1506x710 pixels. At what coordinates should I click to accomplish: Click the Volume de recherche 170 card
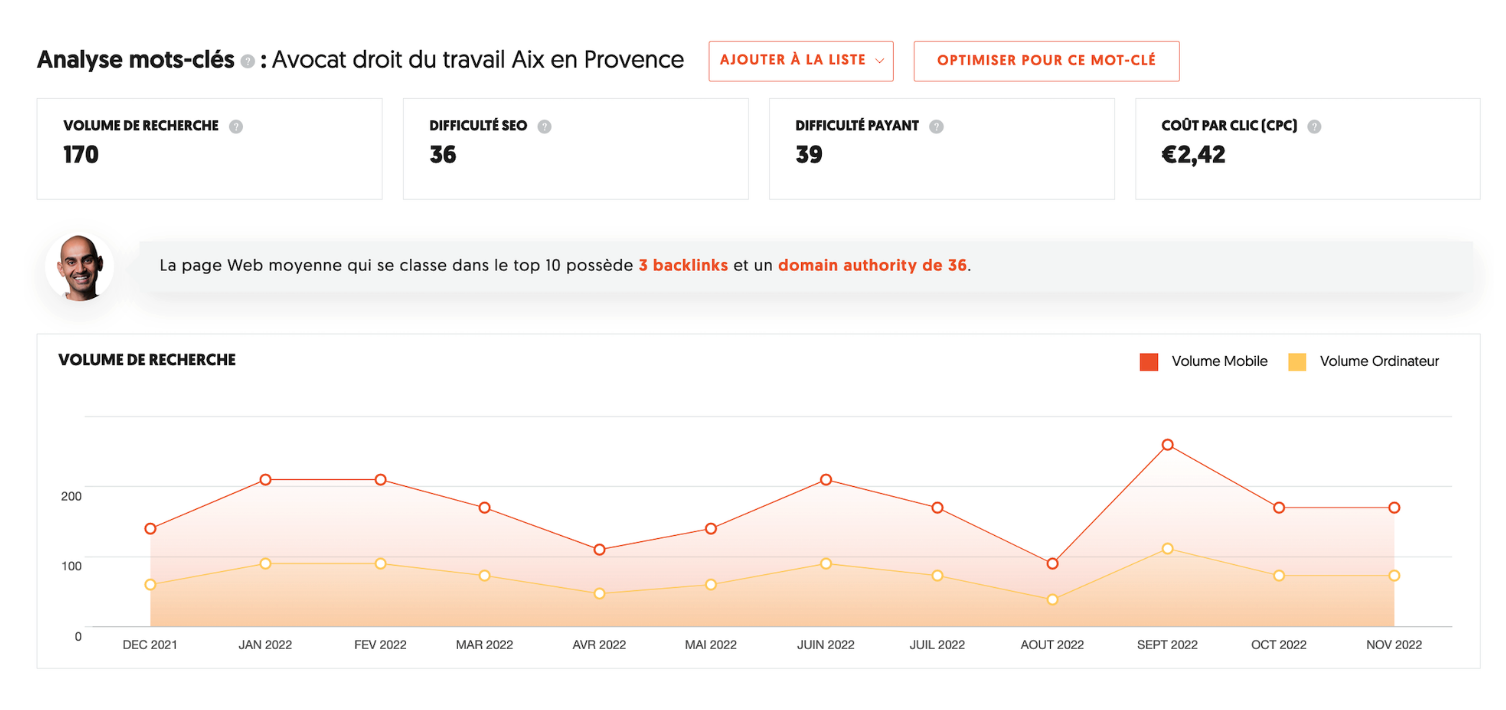click(210, 149)
